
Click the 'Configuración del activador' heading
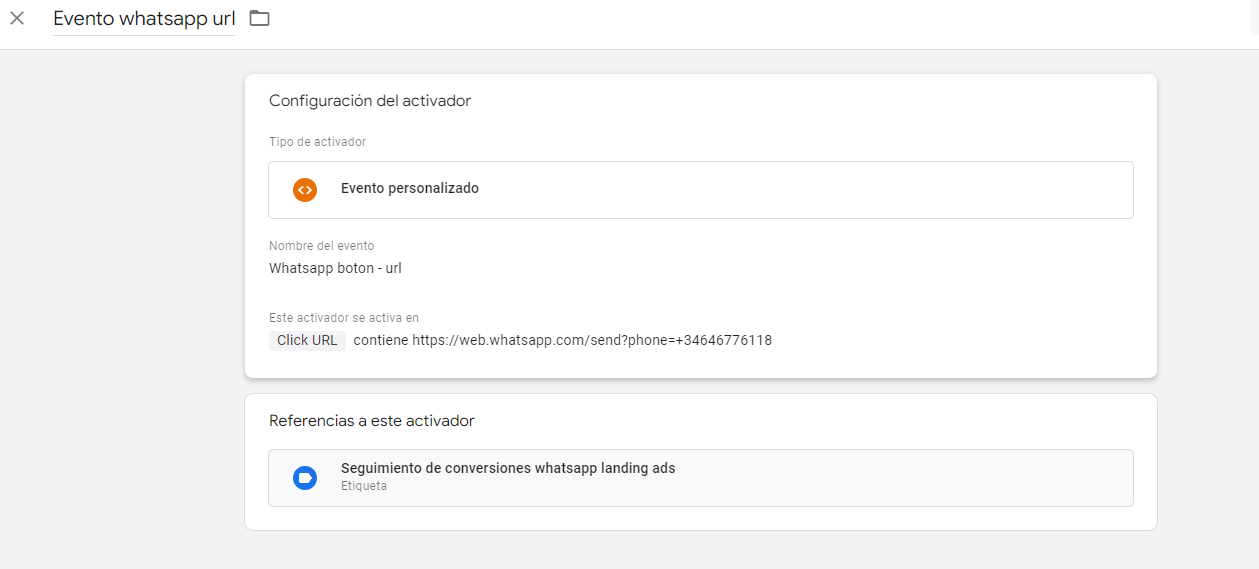click(x=370, y=101)
